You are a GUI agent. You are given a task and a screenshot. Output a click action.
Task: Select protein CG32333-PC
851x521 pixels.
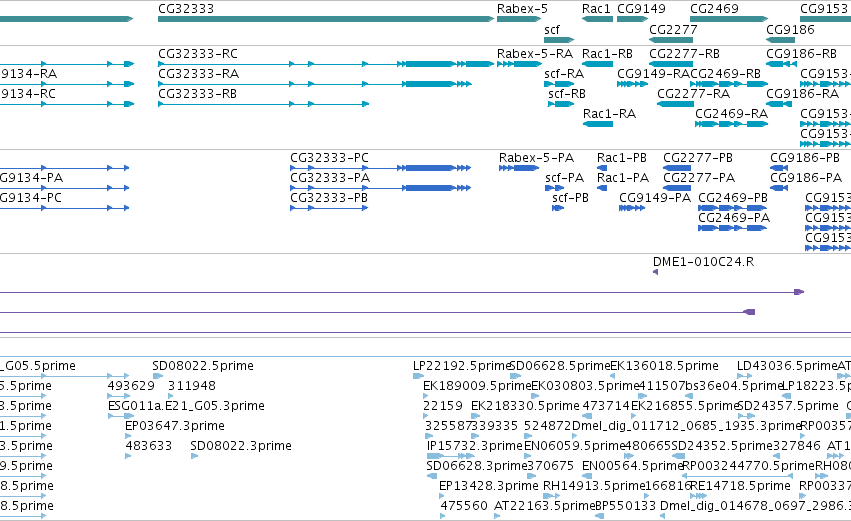pyautogui.click(x=329, y=158)
